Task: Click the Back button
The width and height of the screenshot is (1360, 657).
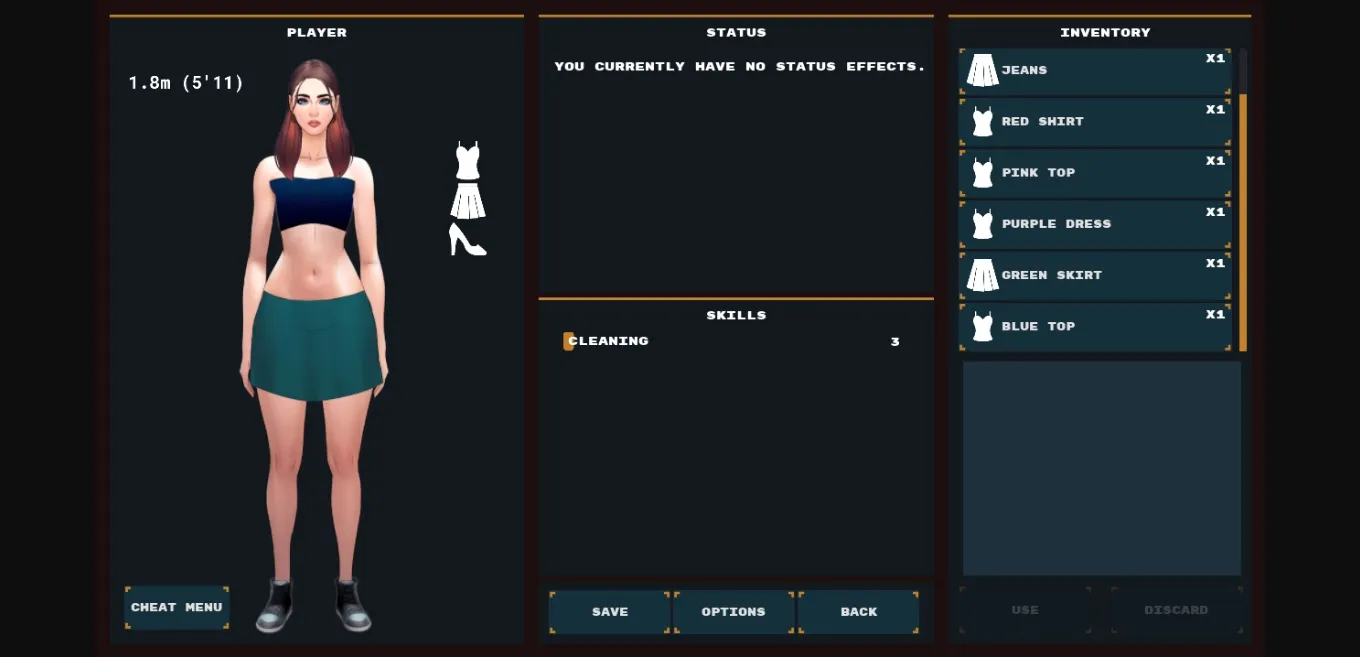Action: (857, 611)
